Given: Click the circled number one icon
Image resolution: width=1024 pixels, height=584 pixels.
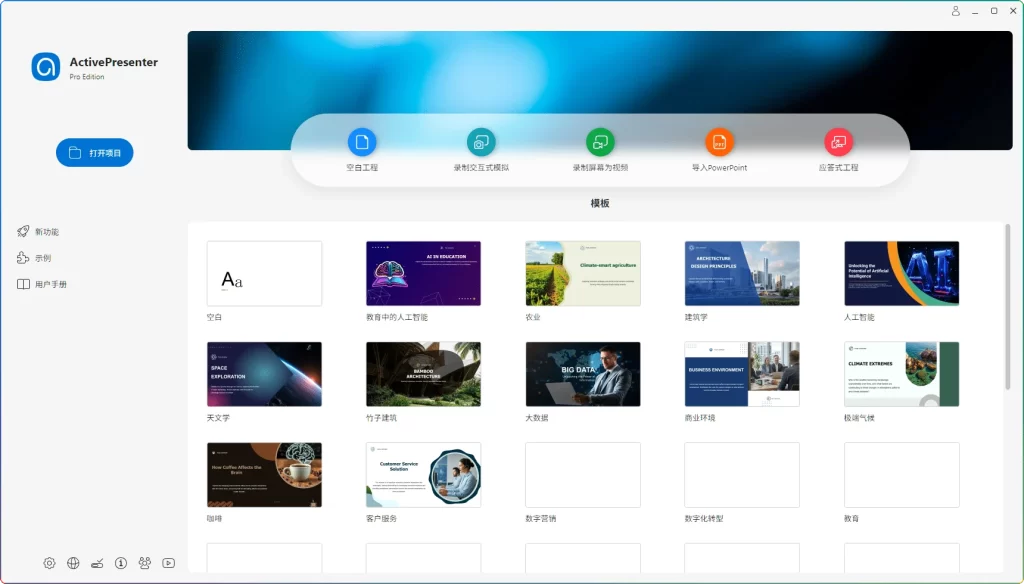Looking at the screenshot, I should coord(121,563).
